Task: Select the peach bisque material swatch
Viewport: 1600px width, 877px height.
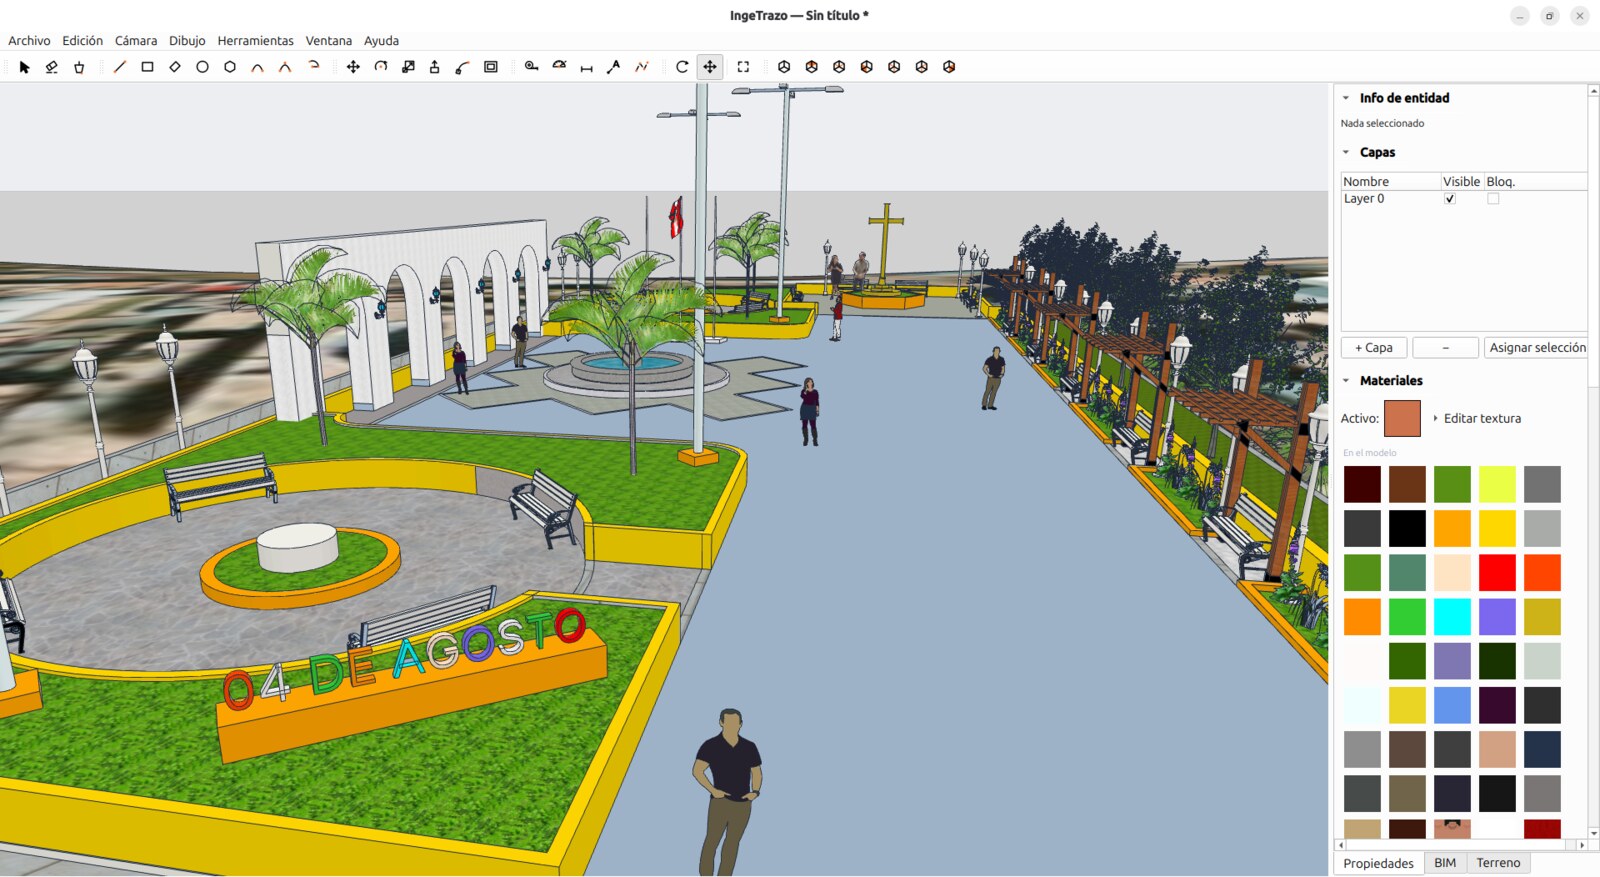Action: [1452, 573]
